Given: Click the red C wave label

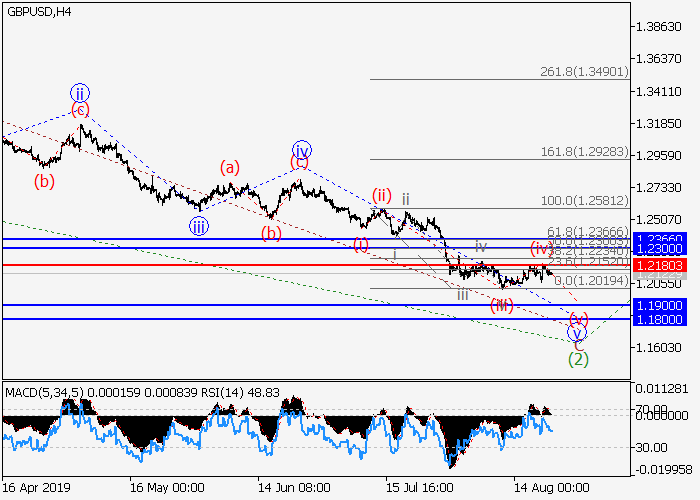Looking at the screenshot, I should [577, 346].
